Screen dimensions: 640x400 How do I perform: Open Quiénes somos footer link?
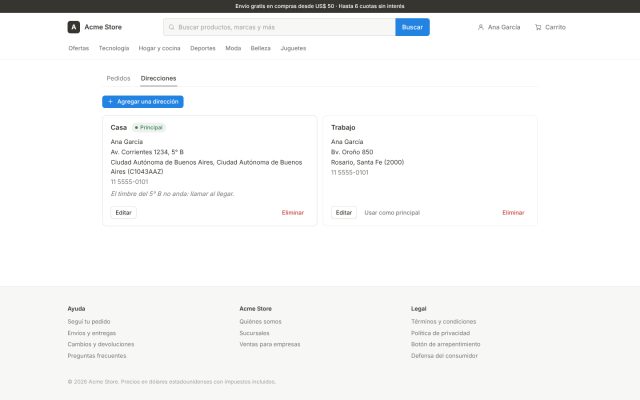click(x=260, y=322)
